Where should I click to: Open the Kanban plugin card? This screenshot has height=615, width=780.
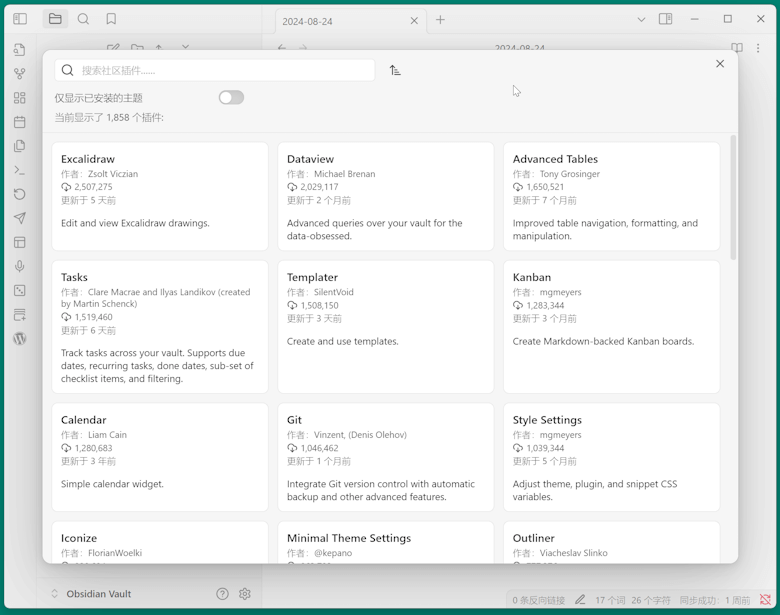pyautogui.click(x=611, y=327)
